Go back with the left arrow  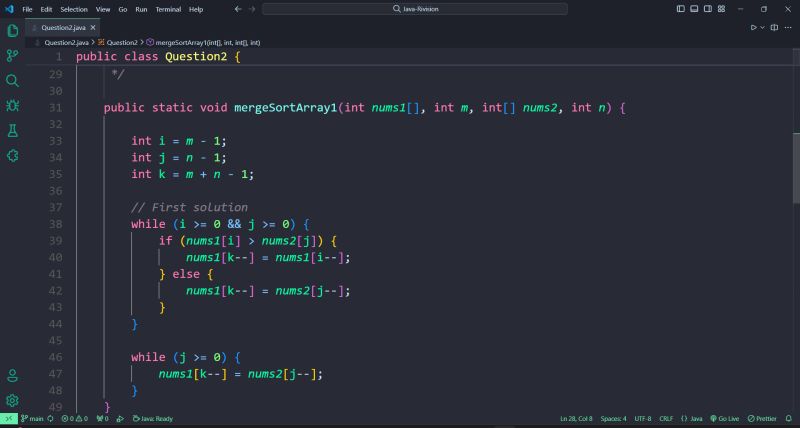tap(238, 9)
